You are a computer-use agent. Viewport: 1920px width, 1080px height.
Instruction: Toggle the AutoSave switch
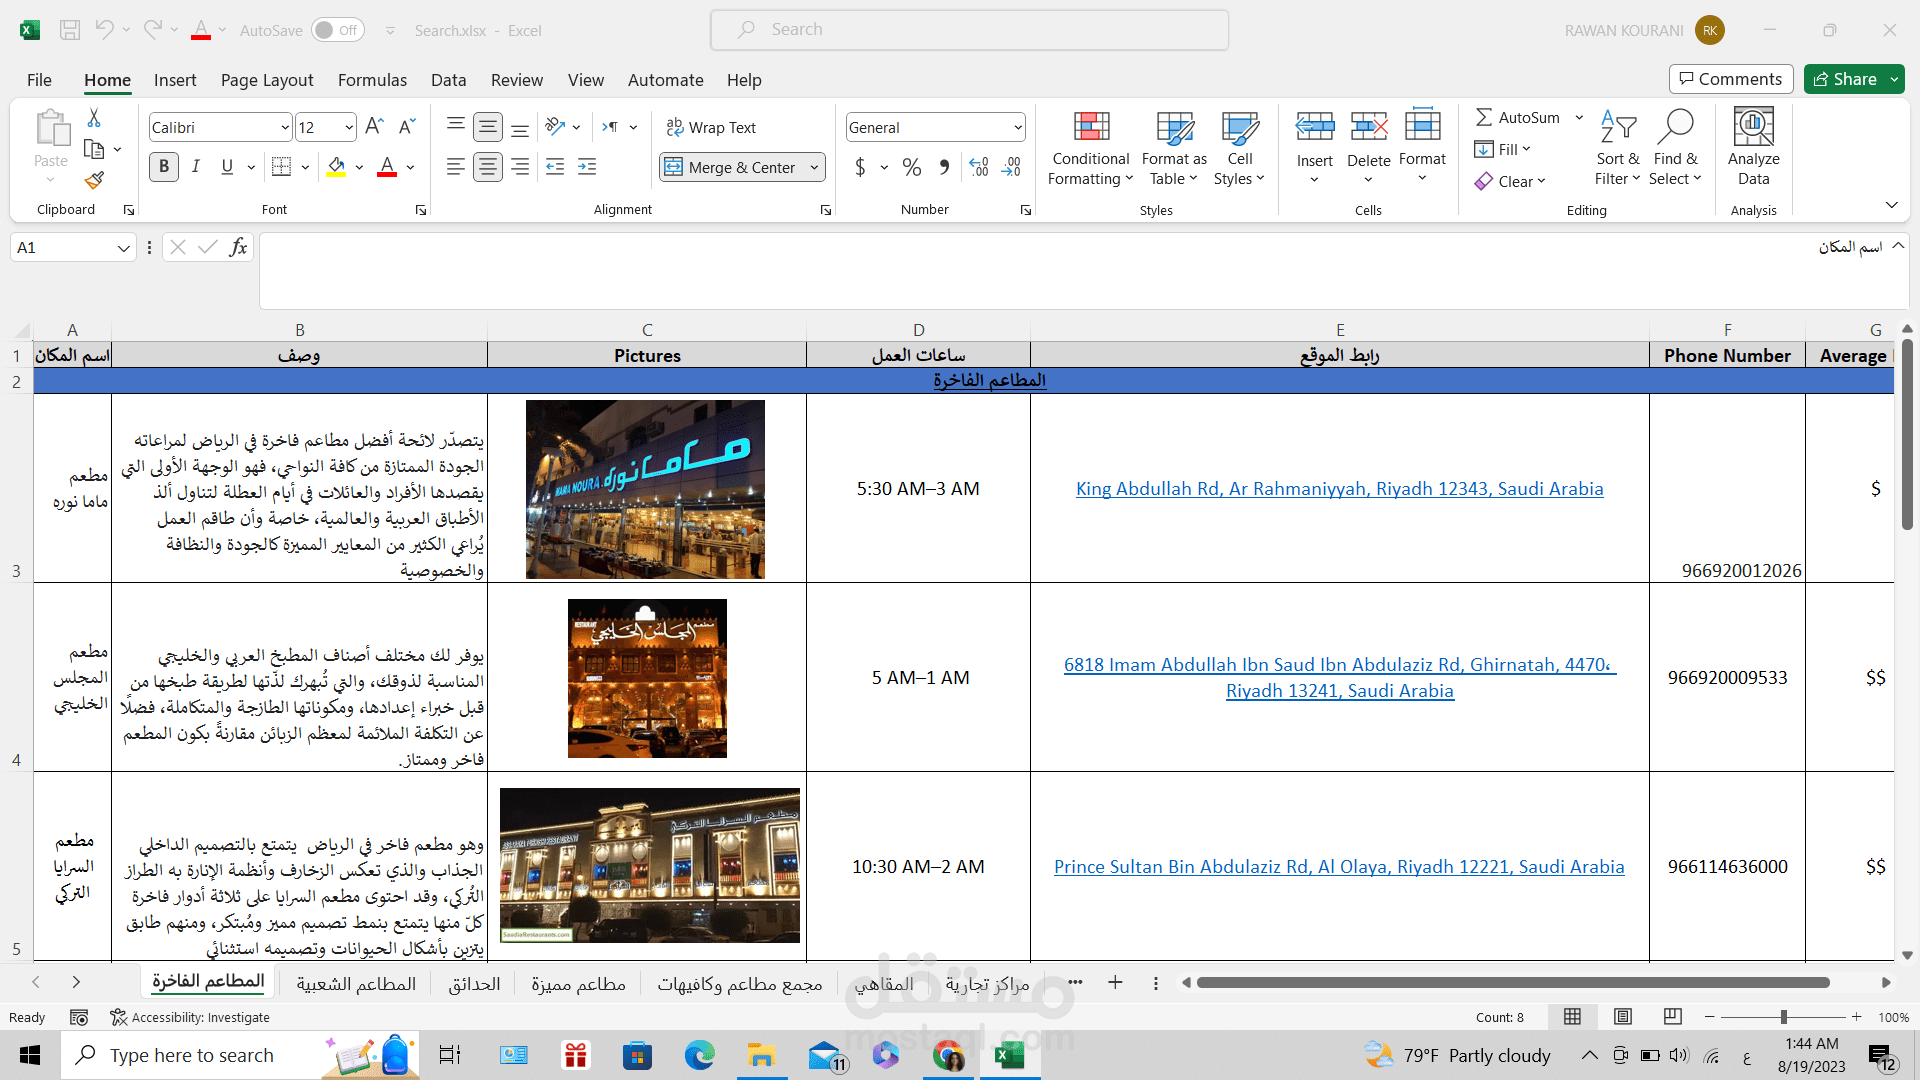click(x=337, y=30)
